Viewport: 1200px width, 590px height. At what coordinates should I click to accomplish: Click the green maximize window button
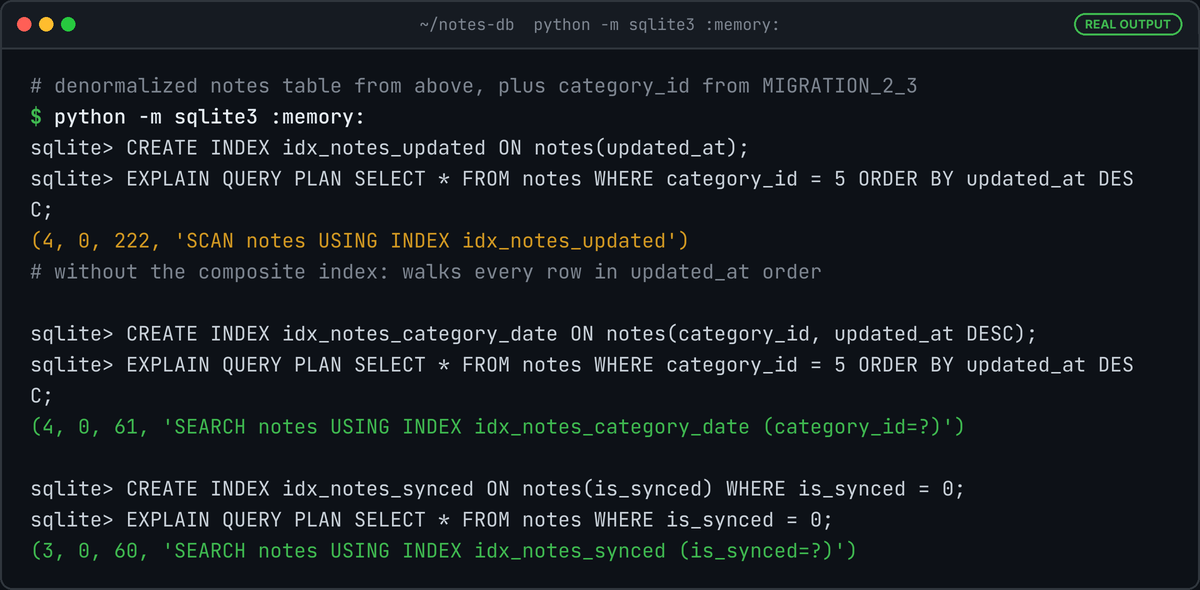click(x=68, y=24)
